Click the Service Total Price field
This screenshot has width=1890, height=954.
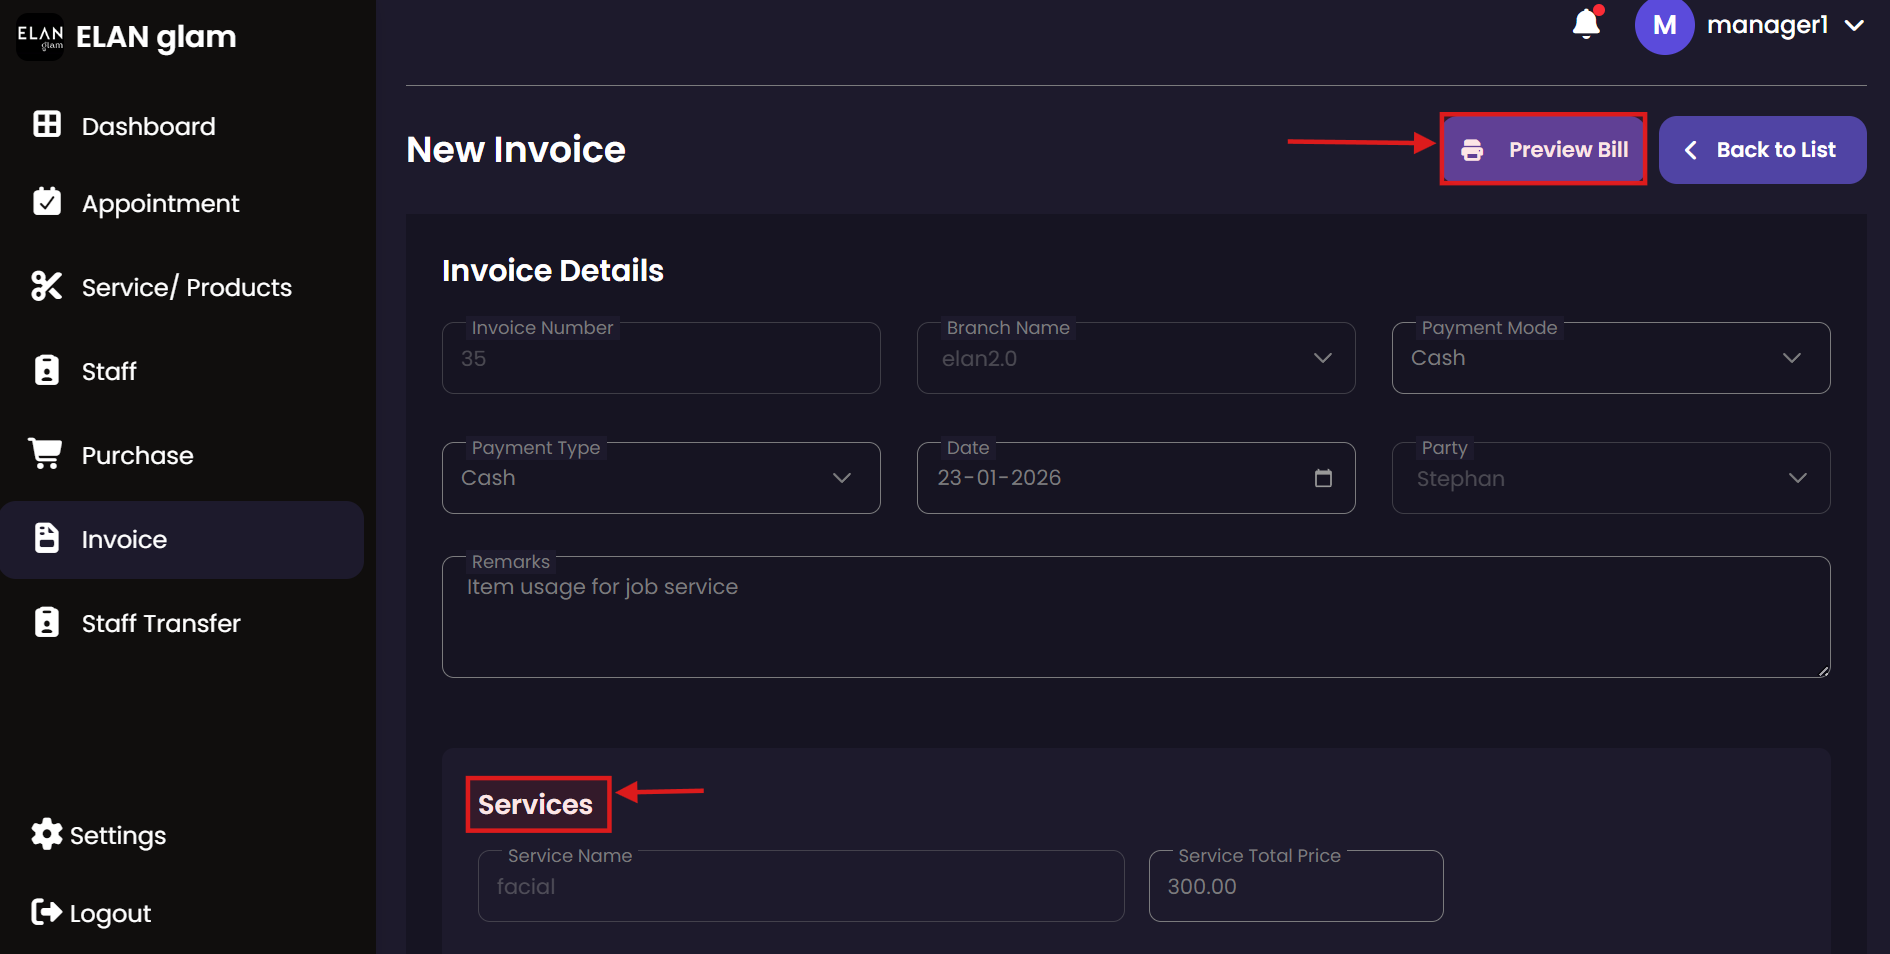pos(1295,887)
